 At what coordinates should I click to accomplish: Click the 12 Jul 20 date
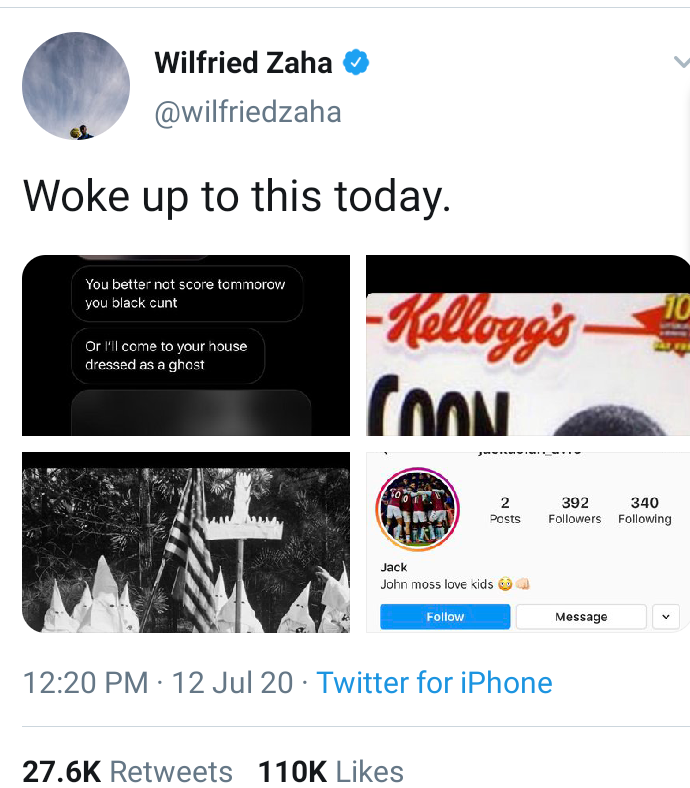(232, 683)
